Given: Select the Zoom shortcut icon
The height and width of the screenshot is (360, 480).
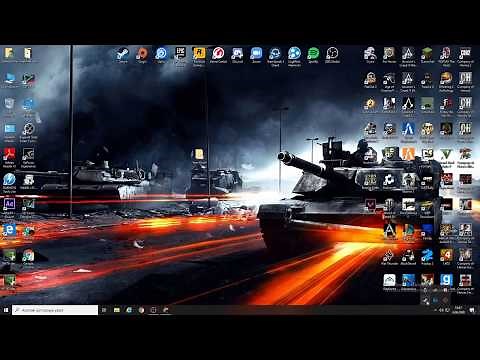Looking at the screenshot, I should pyautogui.click(x=256, y=53).
